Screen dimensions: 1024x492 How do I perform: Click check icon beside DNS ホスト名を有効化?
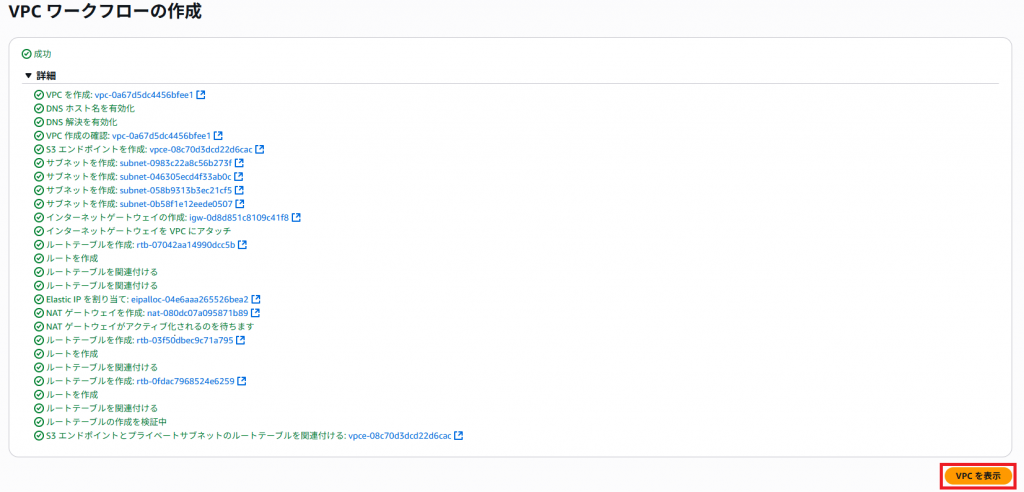[x=39, y=108]
